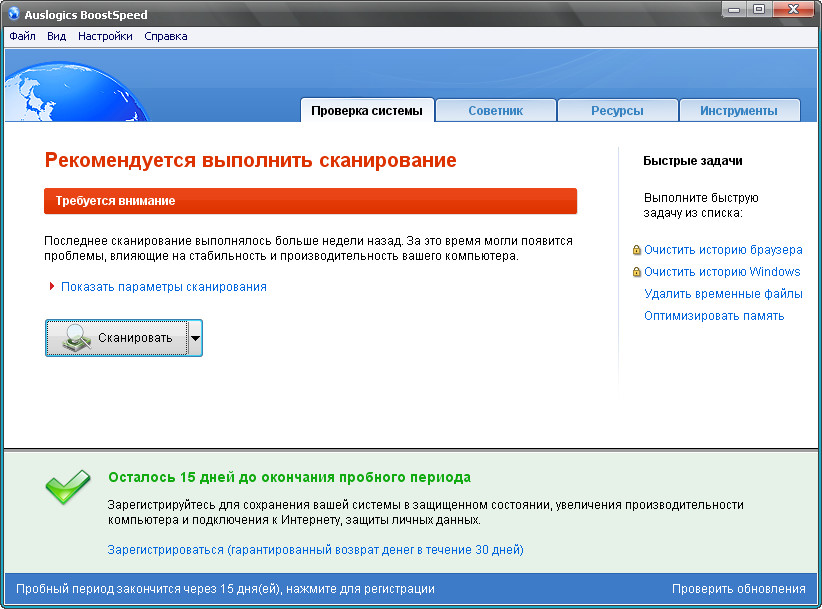Switch to the Инструменты tab
Screen dimensions: 822x609
(x=739, y=111)
